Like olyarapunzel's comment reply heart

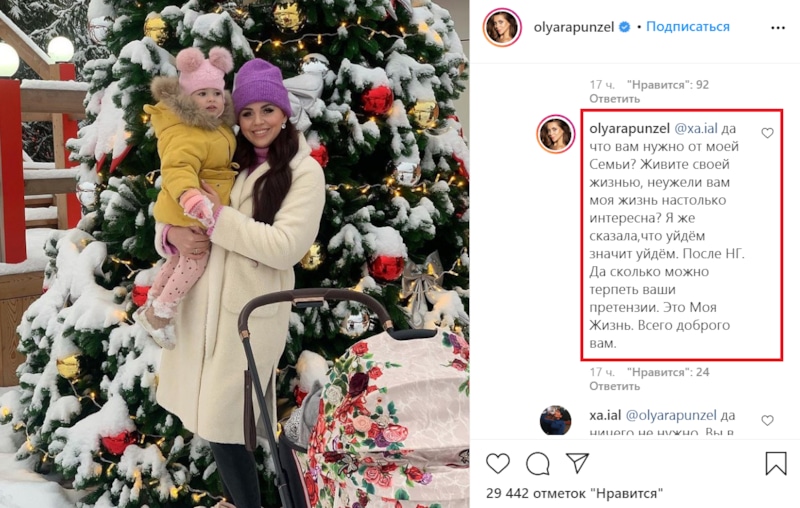pyautogui.click(x=767, y=133)
